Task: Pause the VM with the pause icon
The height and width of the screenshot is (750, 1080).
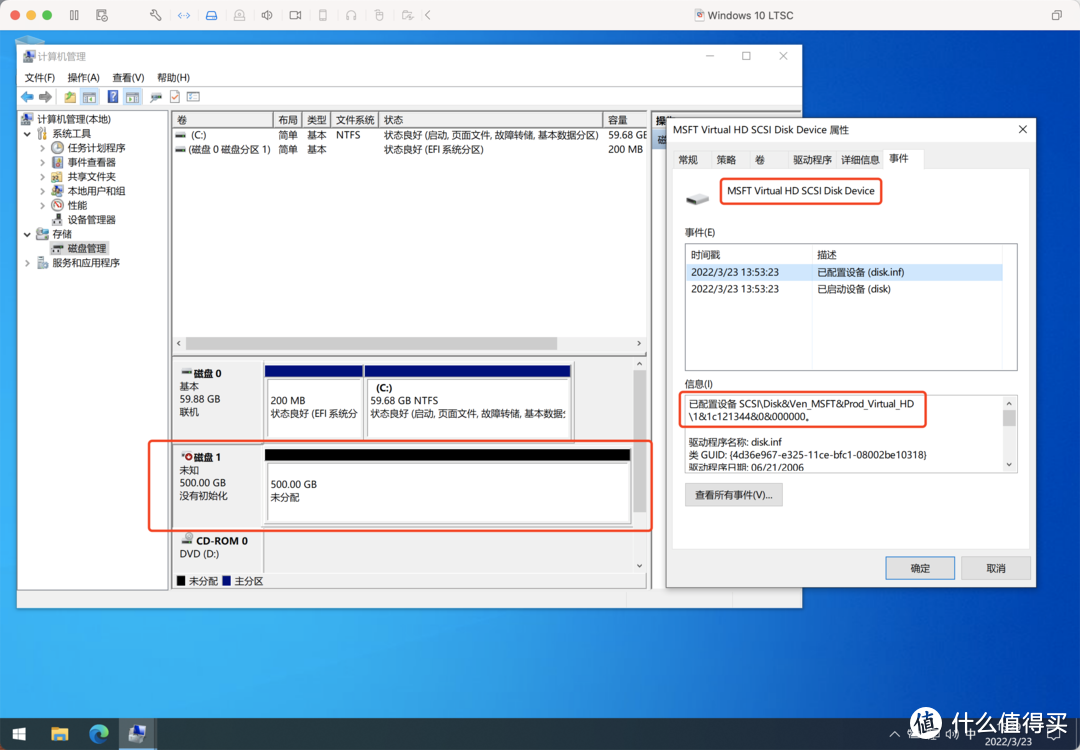Action: point(74,15)
